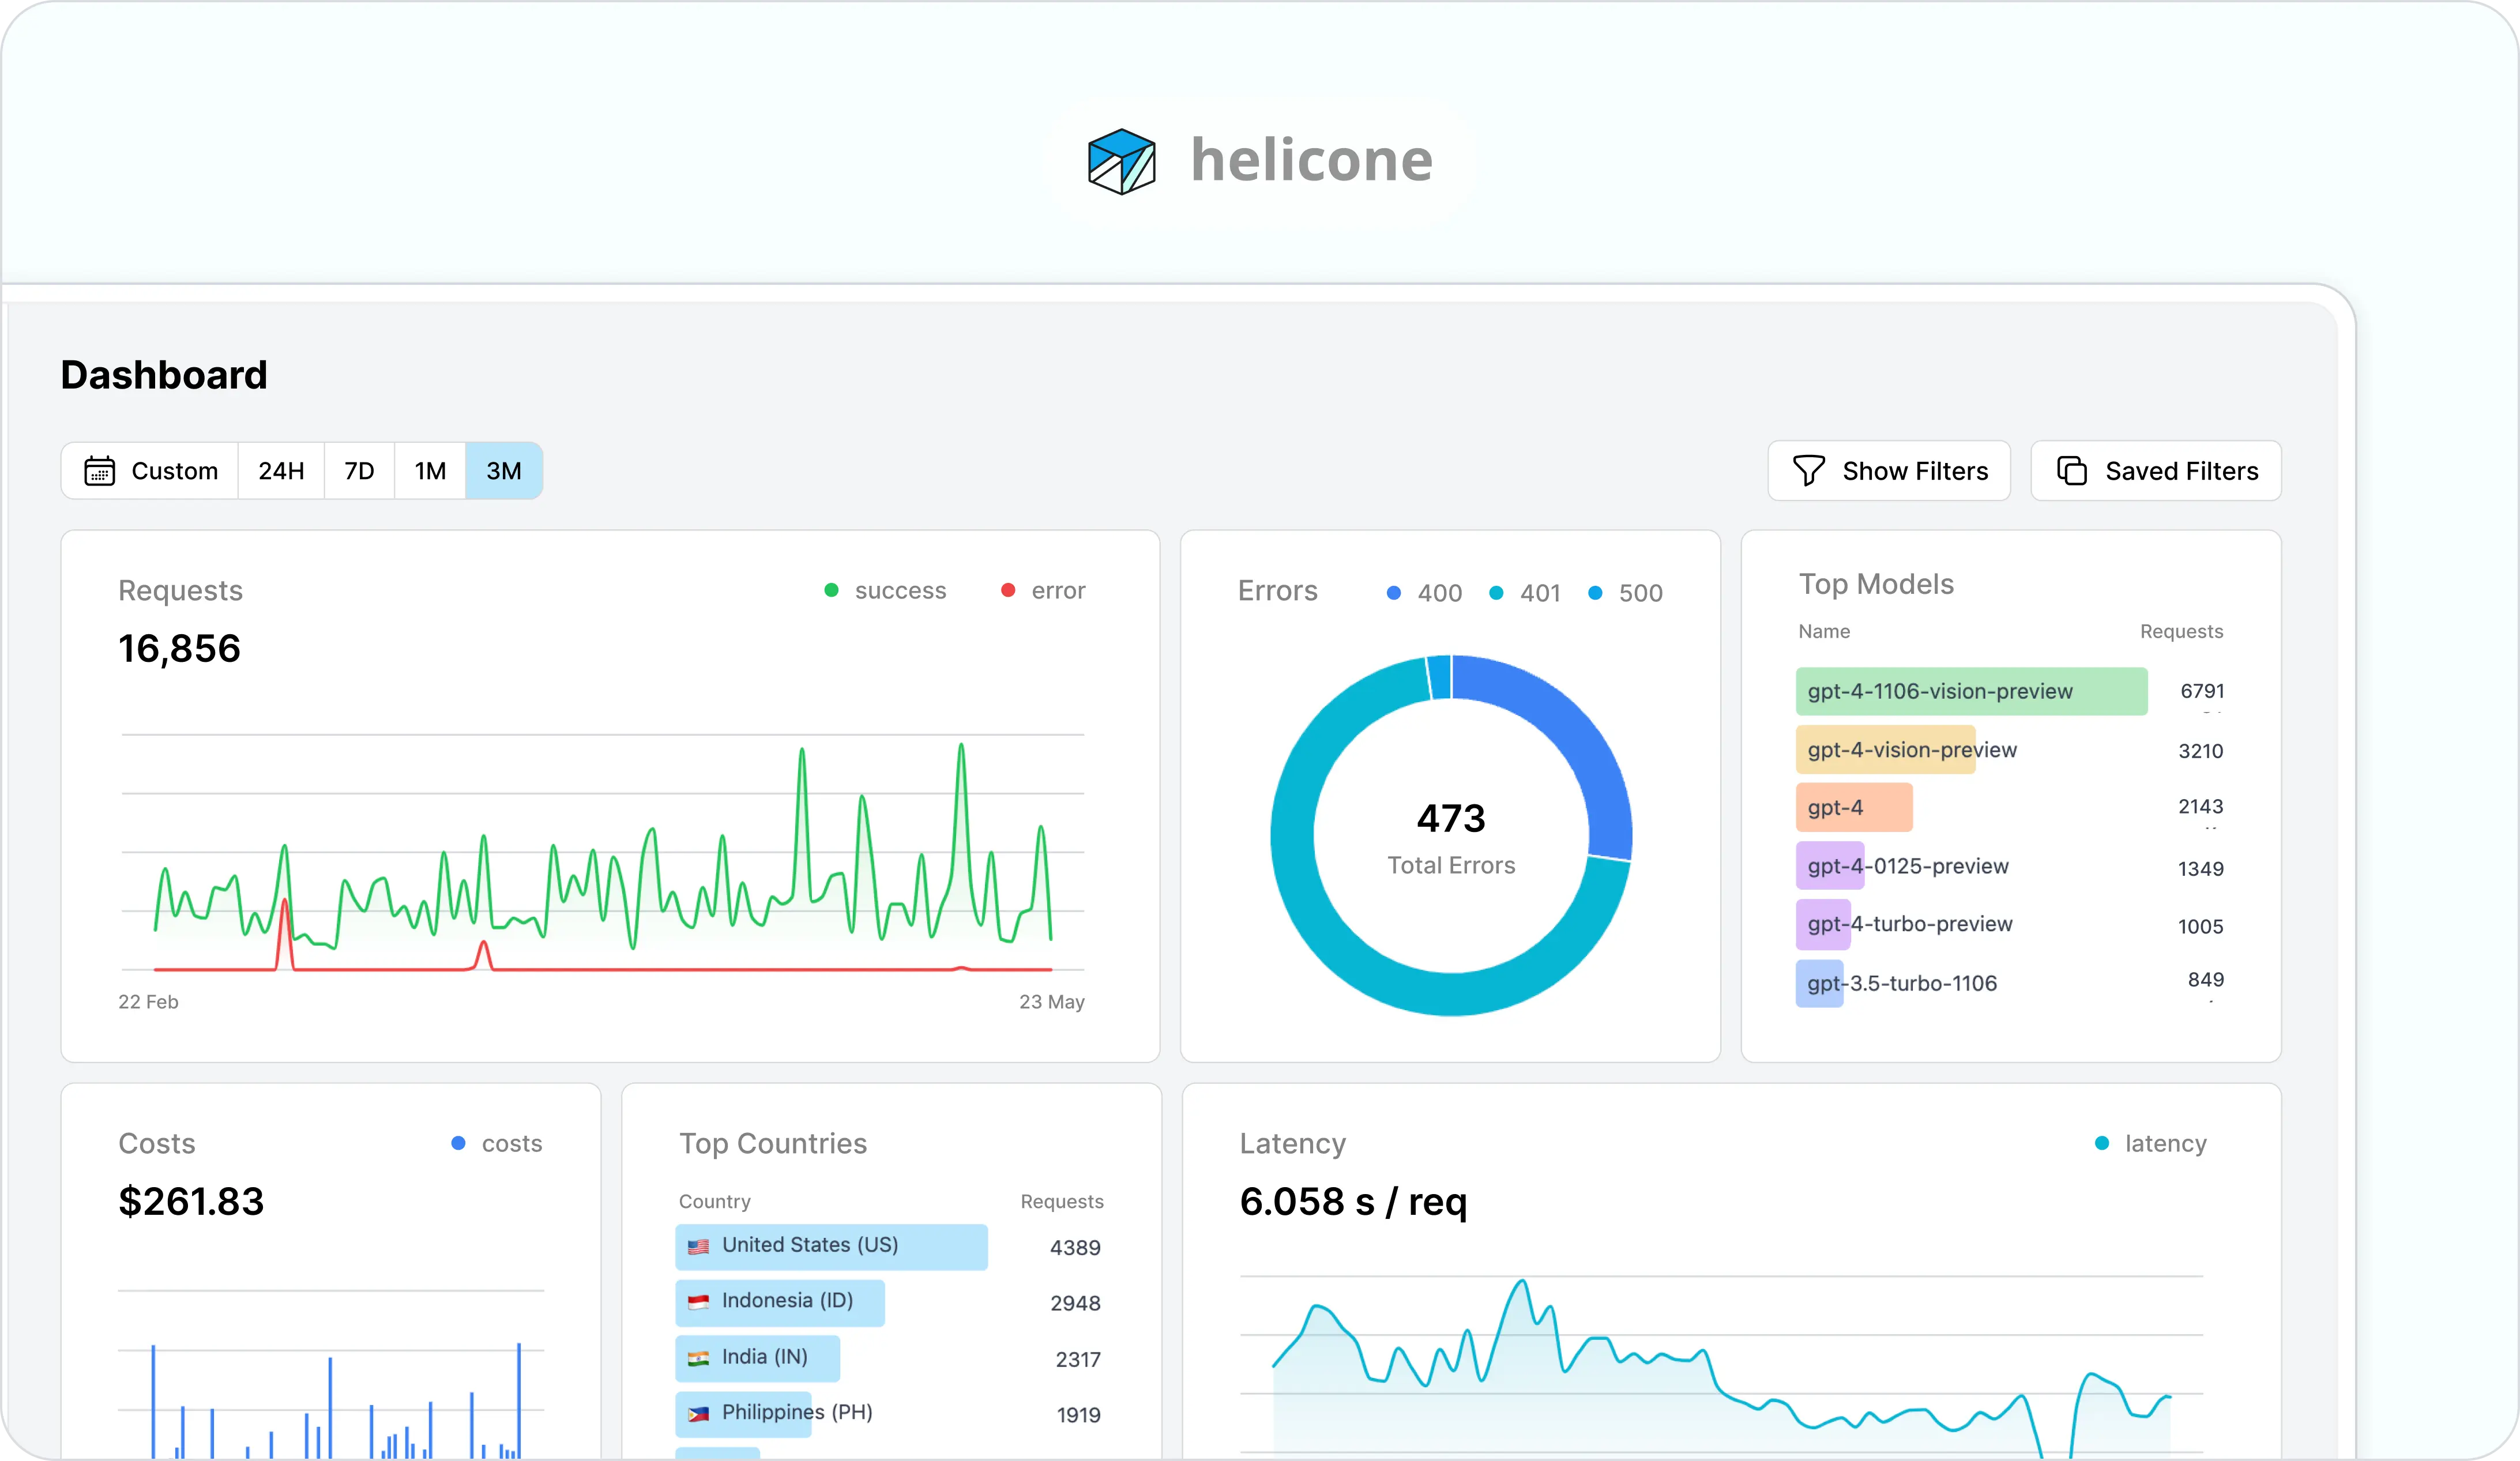Click the Philippines flag in Top Countries
The image size is (2520, 1461).
pyautogui.click(x=700, y=1413)
